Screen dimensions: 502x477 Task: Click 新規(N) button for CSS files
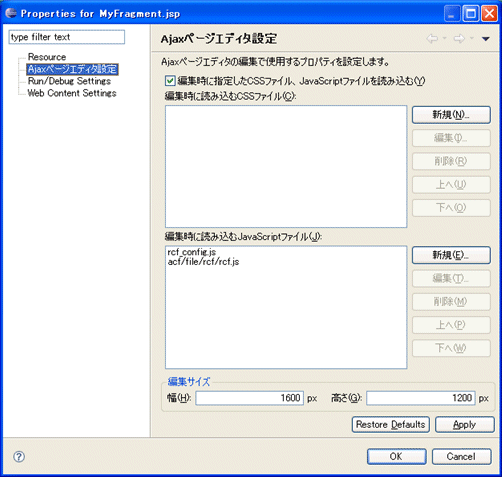(451, 115)
